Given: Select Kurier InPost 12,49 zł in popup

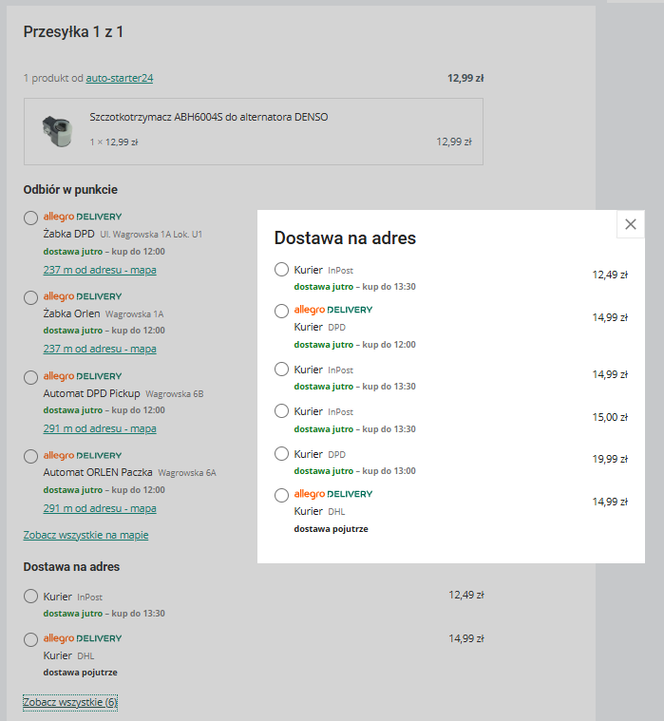Looking at the screenshot, I should pyautogui.click(x=282, y=270).
